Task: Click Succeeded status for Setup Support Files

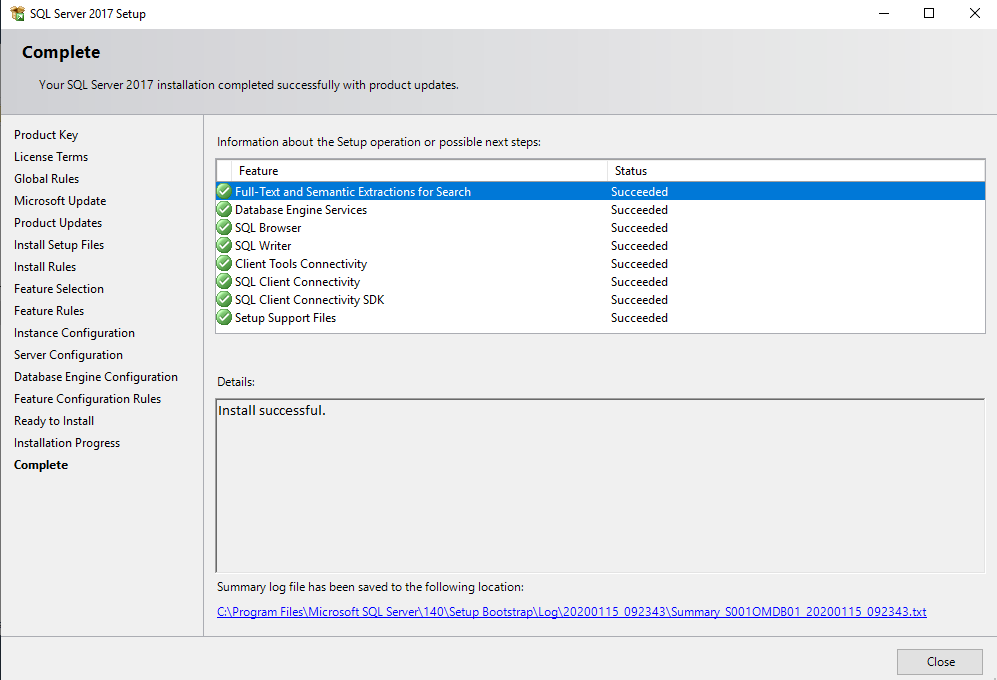Action: pyautogui.click(x=639, y=317)
